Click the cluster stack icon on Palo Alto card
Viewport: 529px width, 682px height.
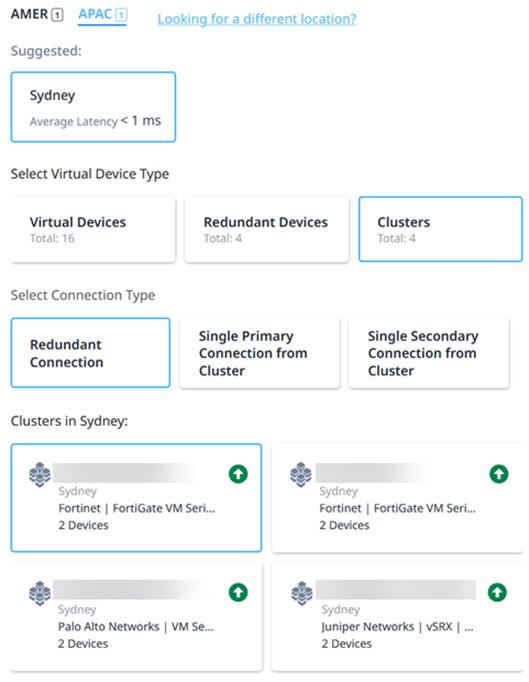40,593
